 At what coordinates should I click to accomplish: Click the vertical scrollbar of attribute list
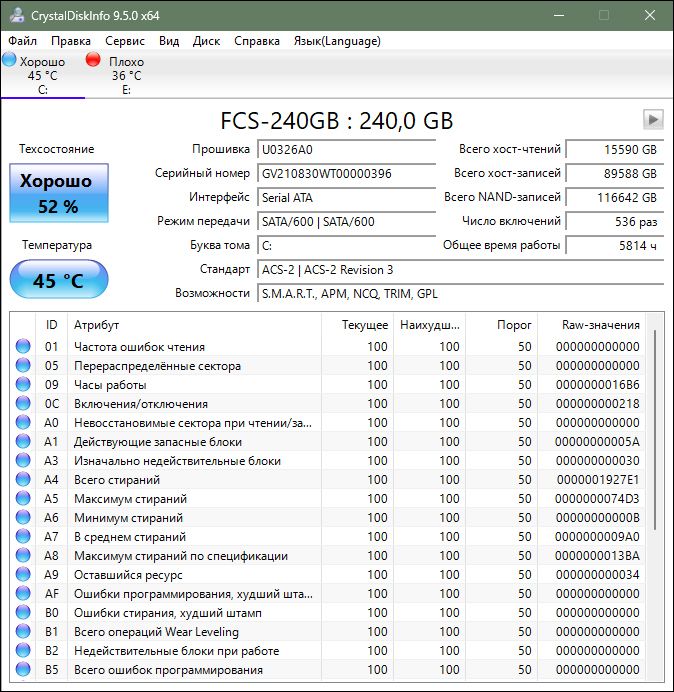click(655, 430)
